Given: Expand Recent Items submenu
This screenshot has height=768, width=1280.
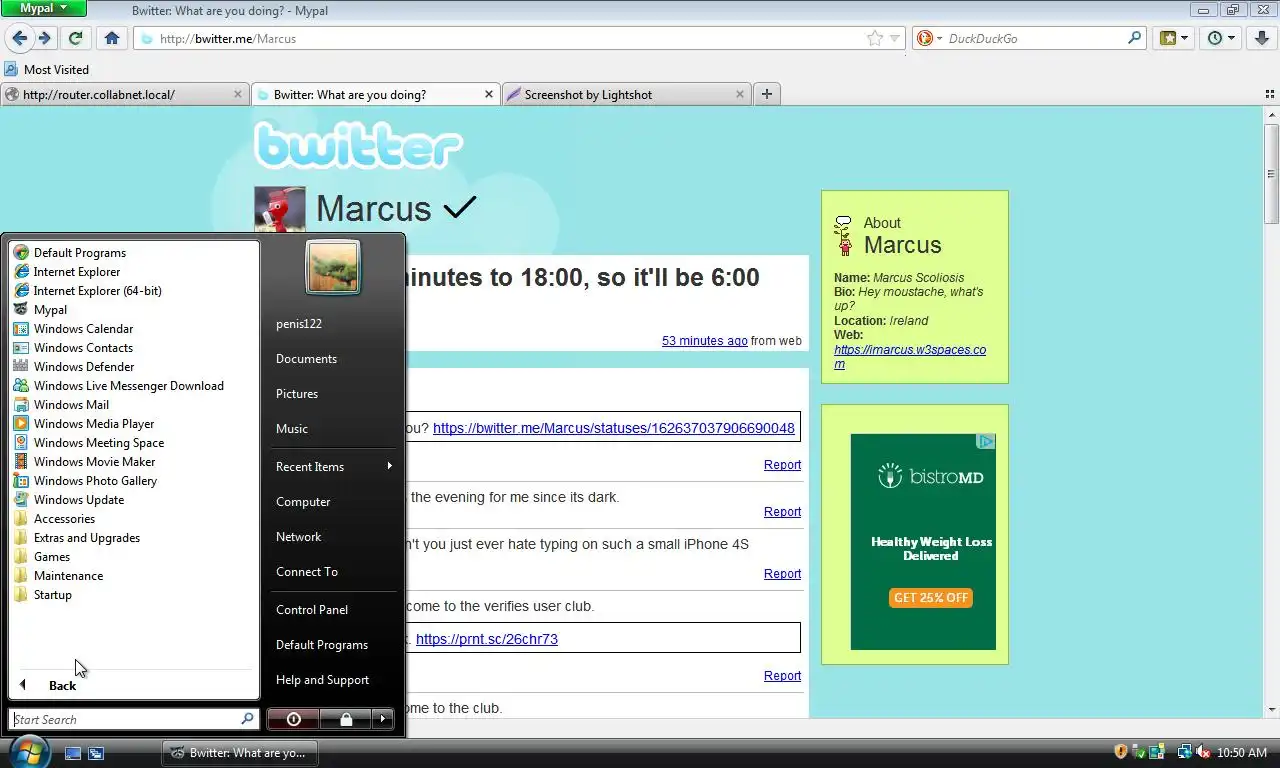Looking at the screenshot, I should coord(333,467).
